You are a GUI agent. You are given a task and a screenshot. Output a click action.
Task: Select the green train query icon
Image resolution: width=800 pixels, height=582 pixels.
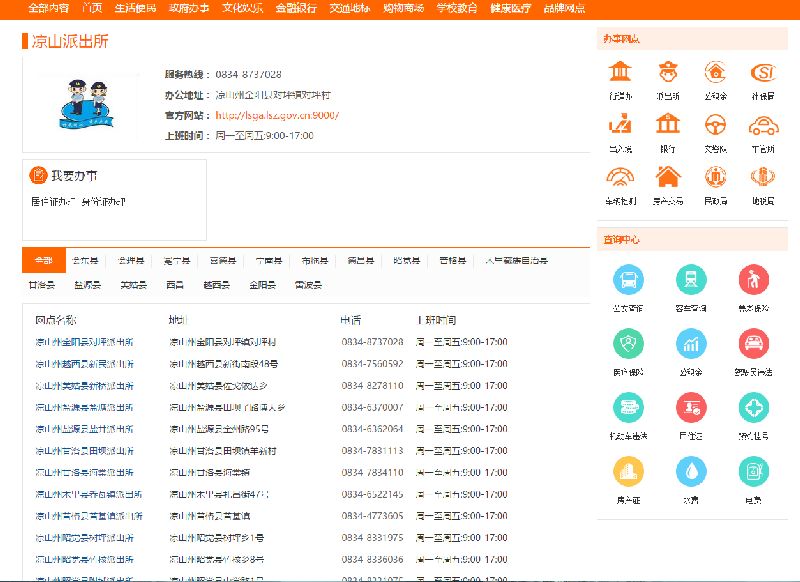[x=691, y=280]
